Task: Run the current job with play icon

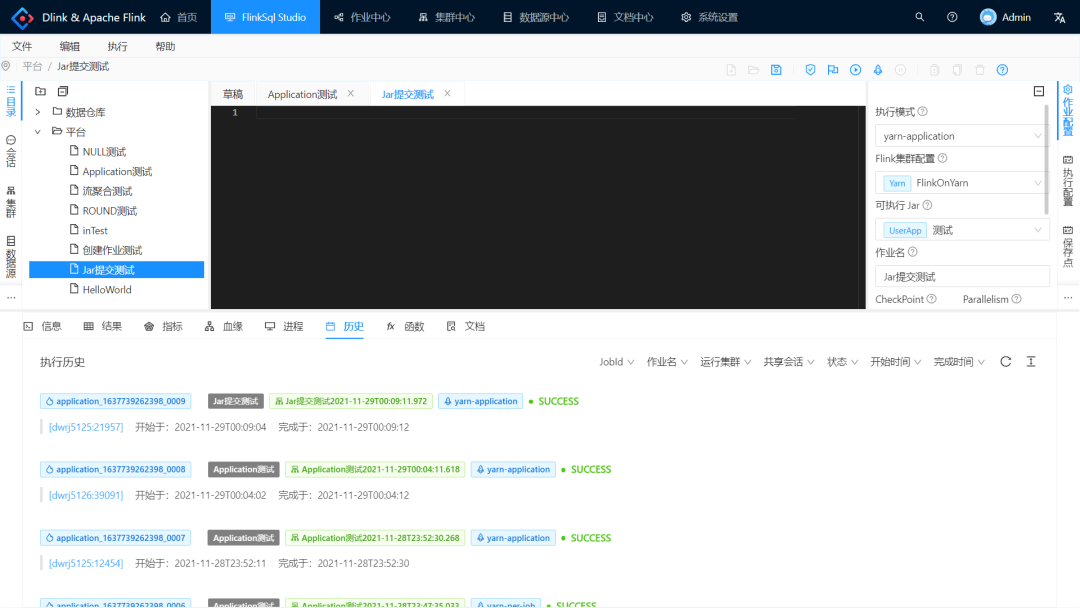Action: tap(855, 70)
